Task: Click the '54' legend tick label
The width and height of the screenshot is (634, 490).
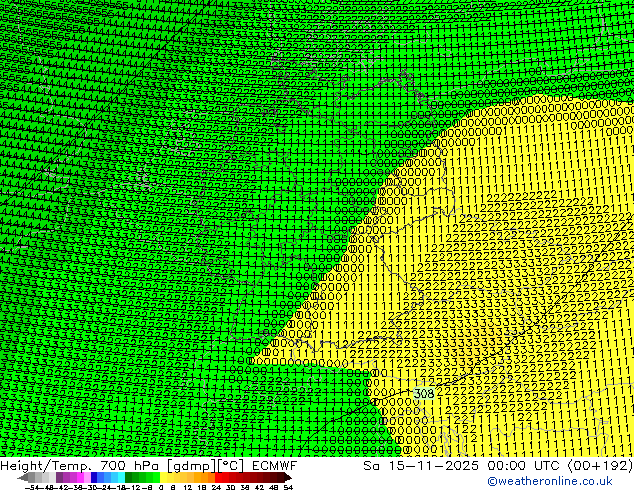Action: pyautogui.click(x=288, y=487)
